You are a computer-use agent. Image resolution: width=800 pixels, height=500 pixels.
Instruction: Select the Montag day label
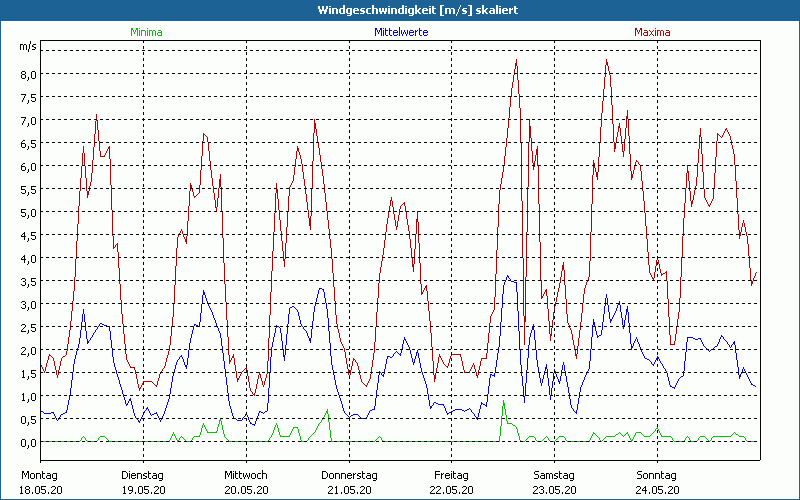click(39, 474)
